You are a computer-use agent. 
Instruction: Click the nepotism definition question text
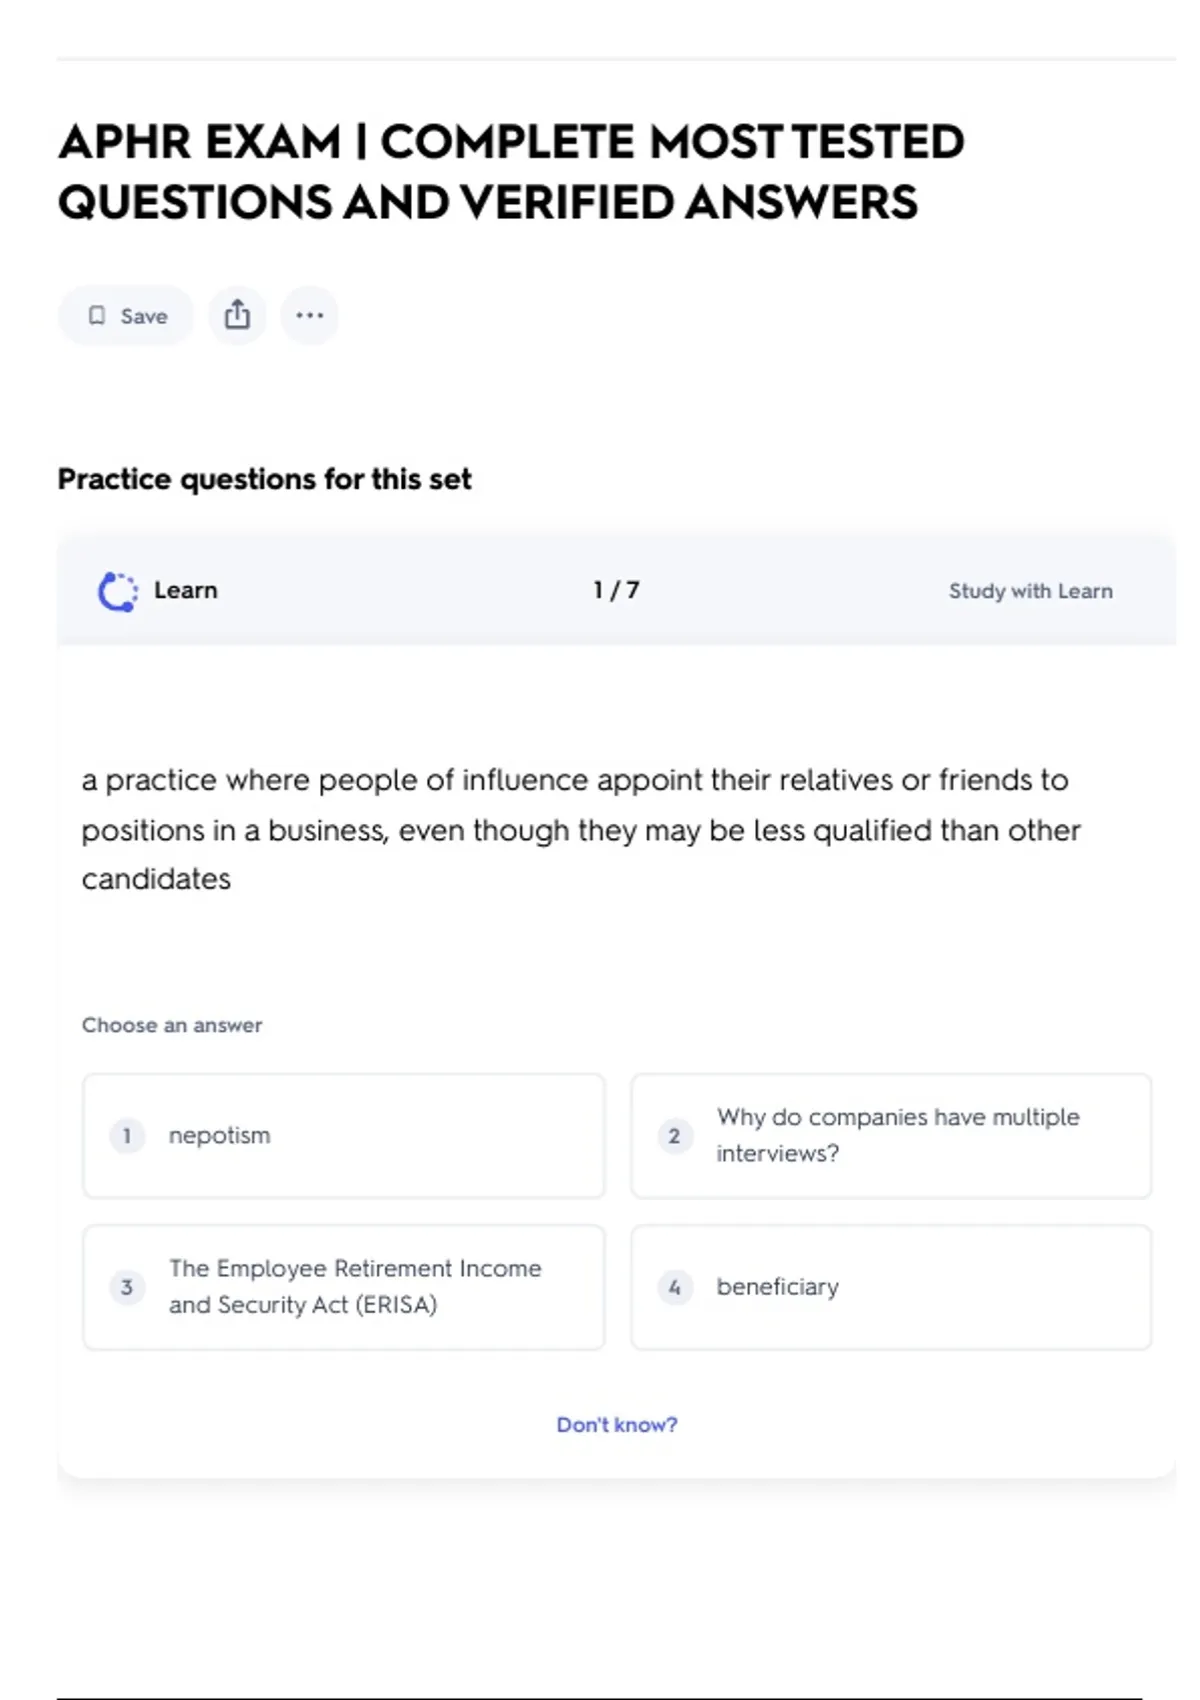click(580, 829)
